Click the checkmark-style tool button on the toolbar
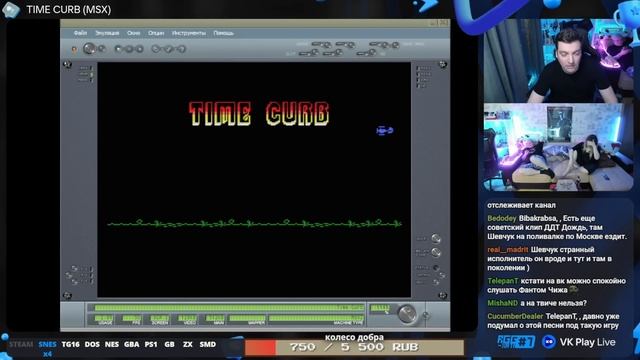This screenshot has height=360, width=640. 169,49
